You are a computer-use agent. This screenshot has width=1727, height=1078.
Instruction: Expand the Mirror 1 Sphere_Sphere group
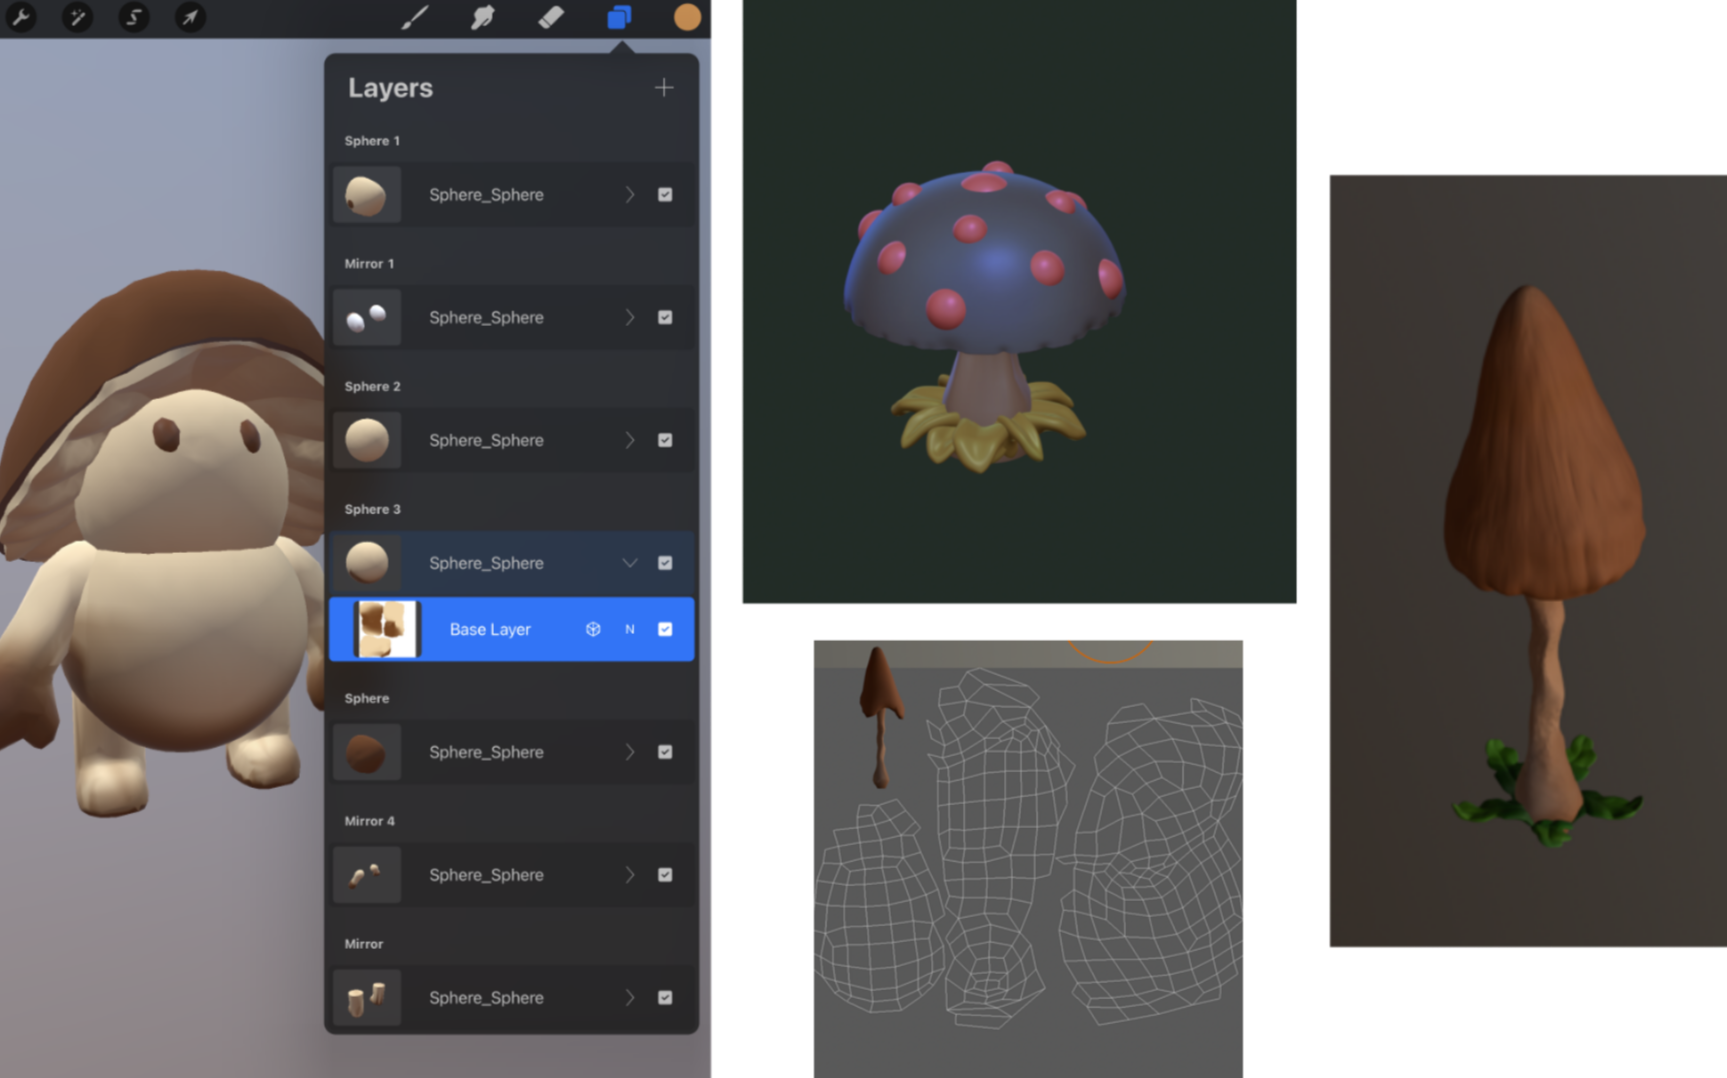pos(630,318)
